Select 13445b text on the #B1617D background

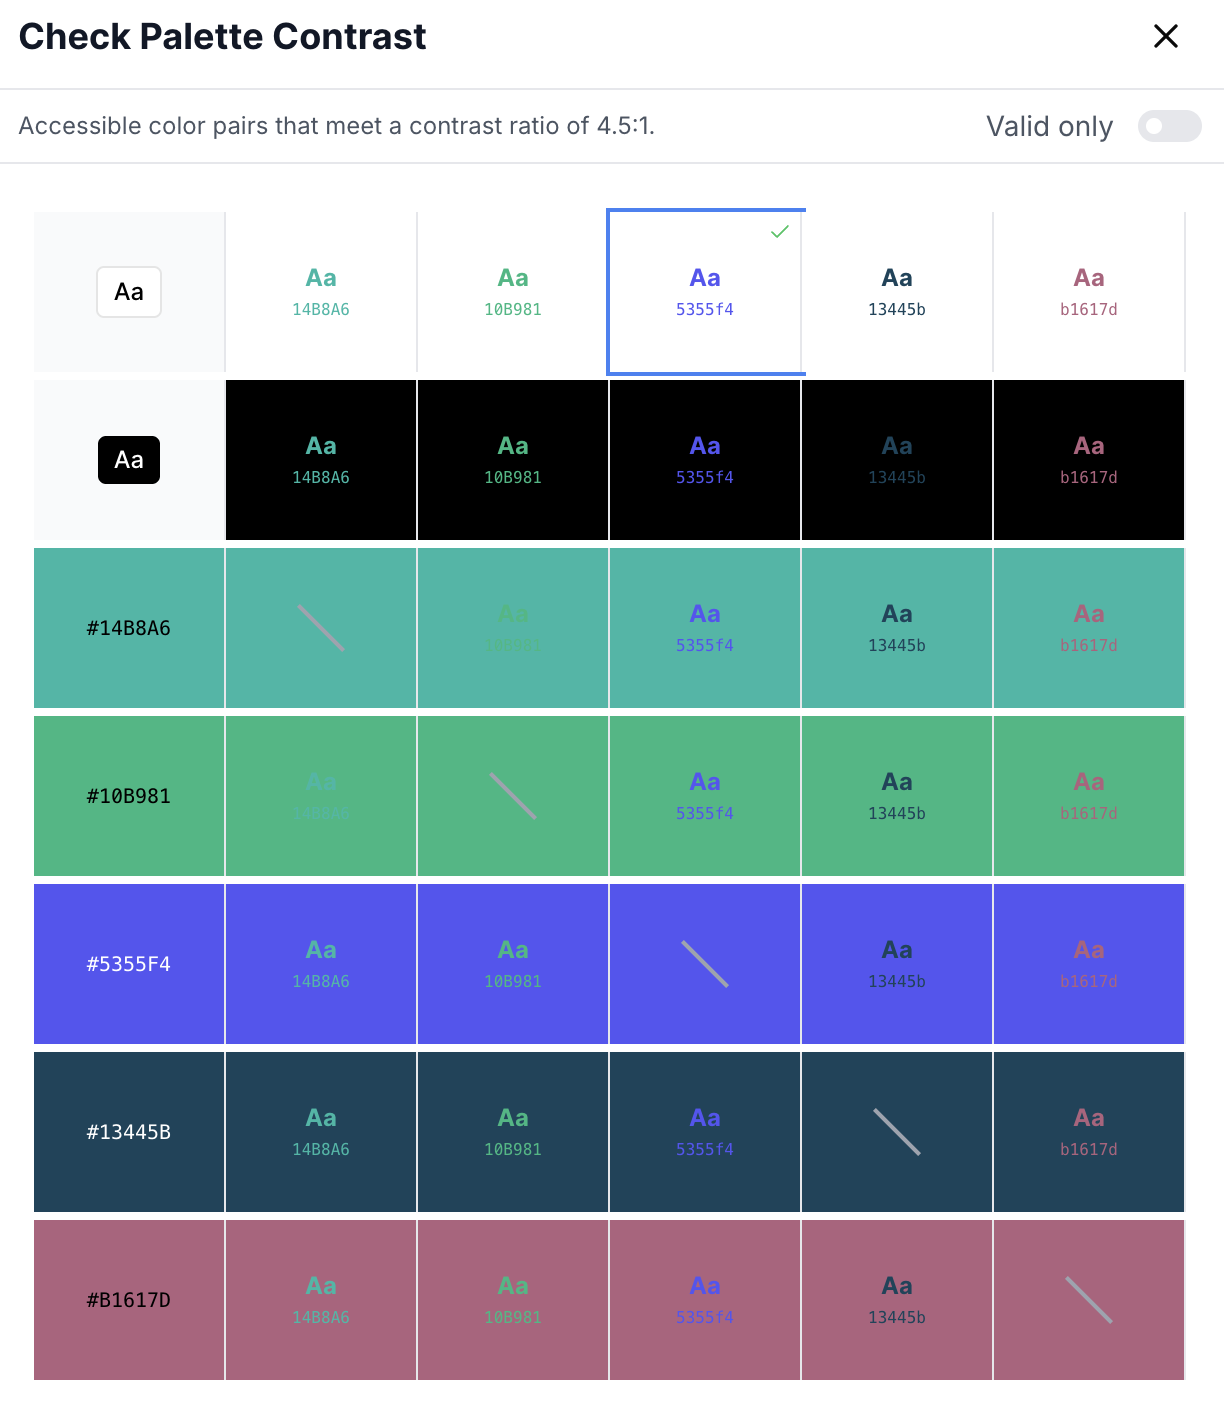tap(896, 1299)
